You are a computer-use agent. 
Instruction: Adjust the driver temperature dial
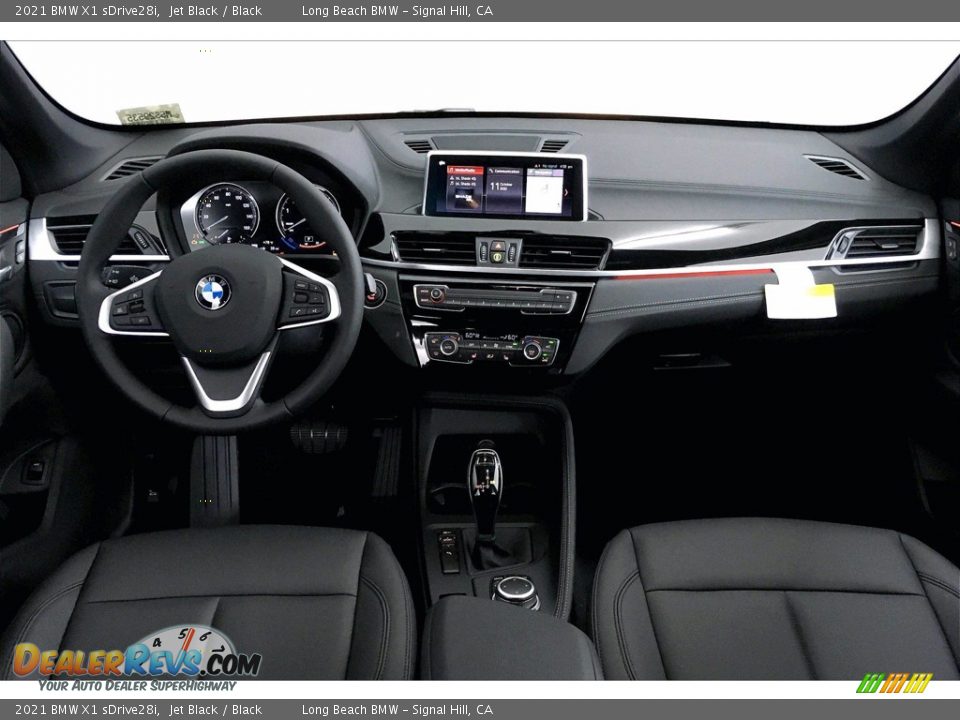coord(447,346)
